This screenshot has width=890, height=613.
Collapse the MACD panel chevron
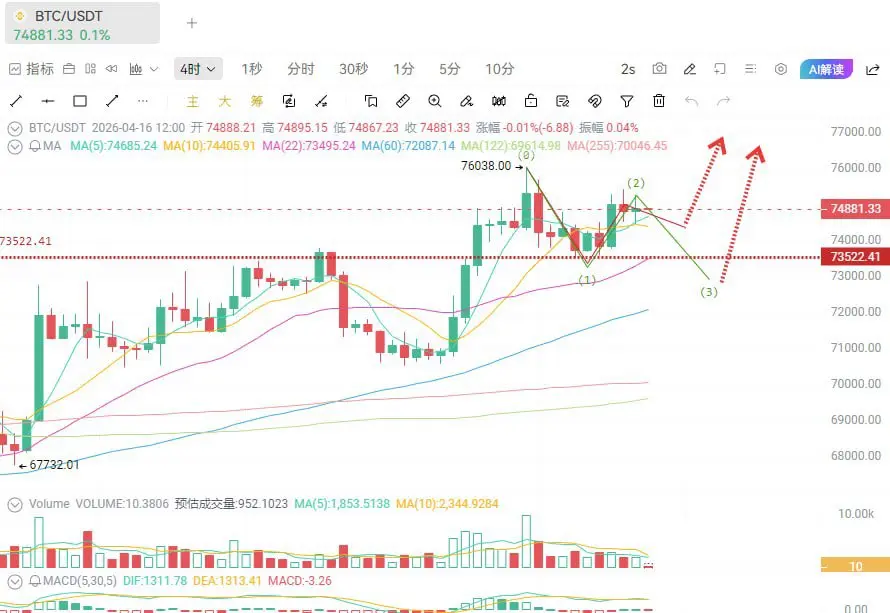[x=15, y=581]
